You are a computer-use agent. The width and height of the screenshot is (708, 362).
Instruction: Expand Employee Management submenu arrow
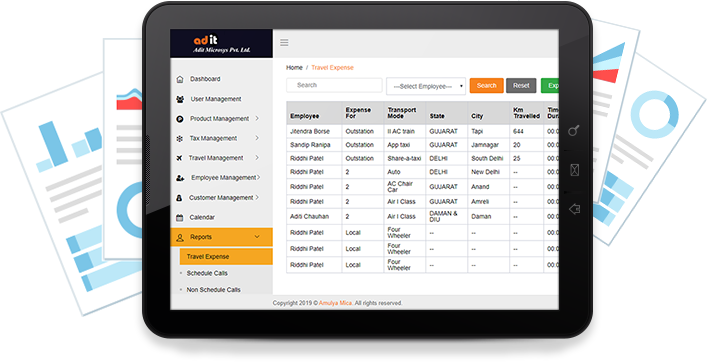259,178
